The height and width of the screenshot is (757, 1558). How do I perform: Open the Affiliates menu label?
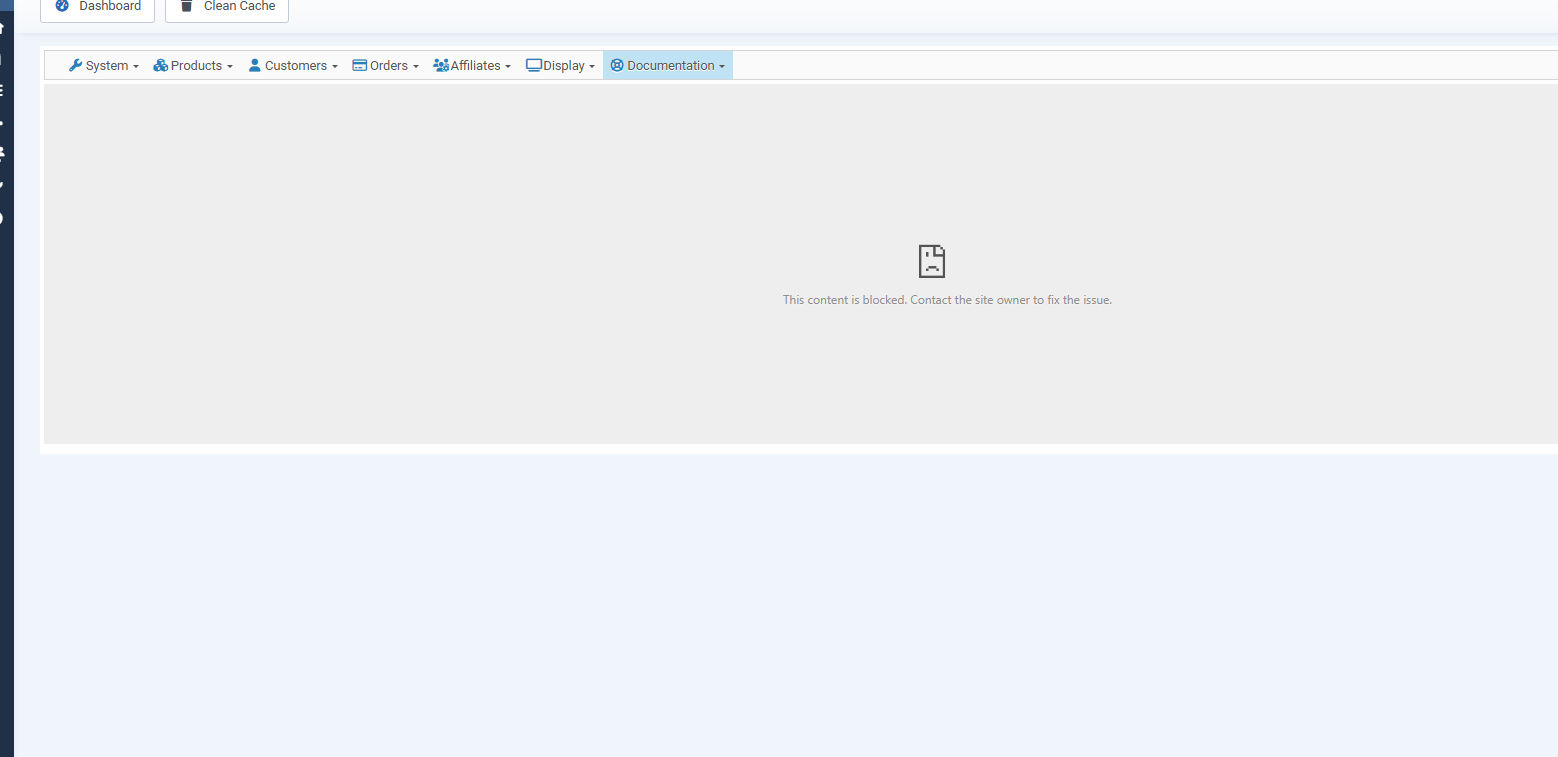[475, 65]
